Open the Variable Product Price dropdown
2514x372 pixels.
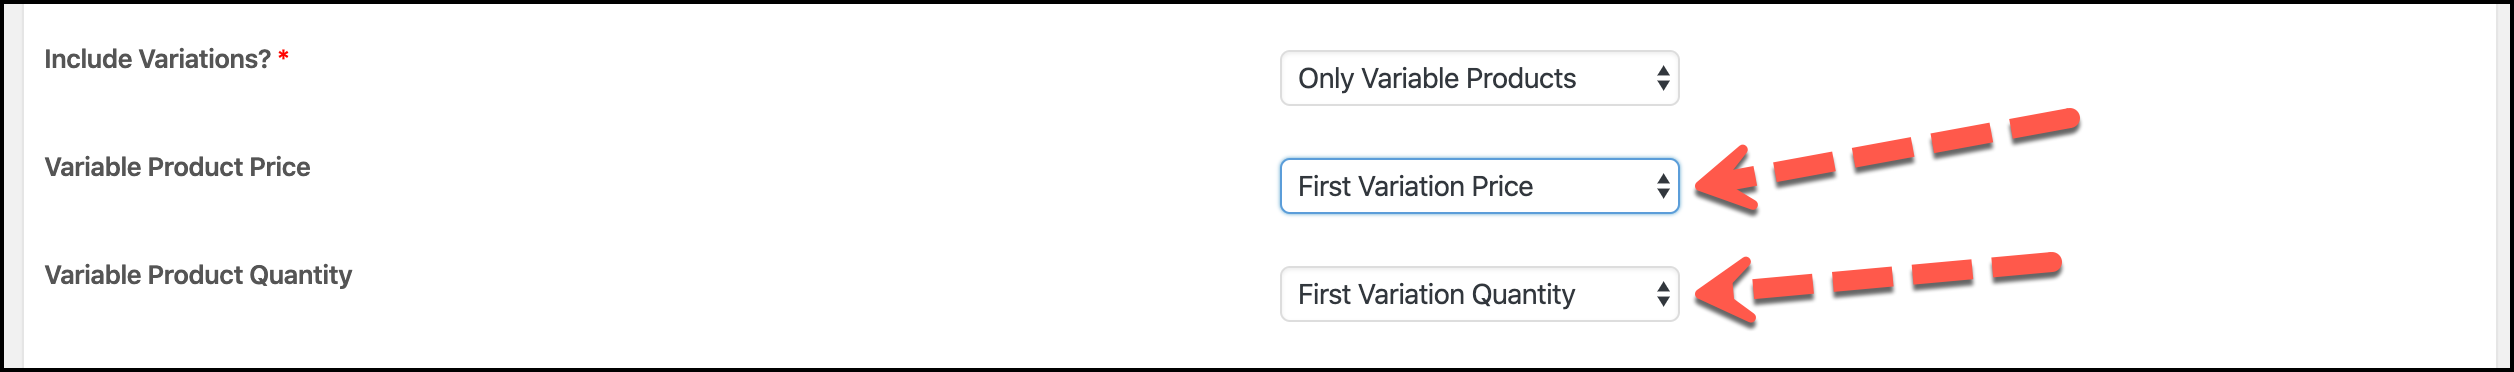point(1479,186)
